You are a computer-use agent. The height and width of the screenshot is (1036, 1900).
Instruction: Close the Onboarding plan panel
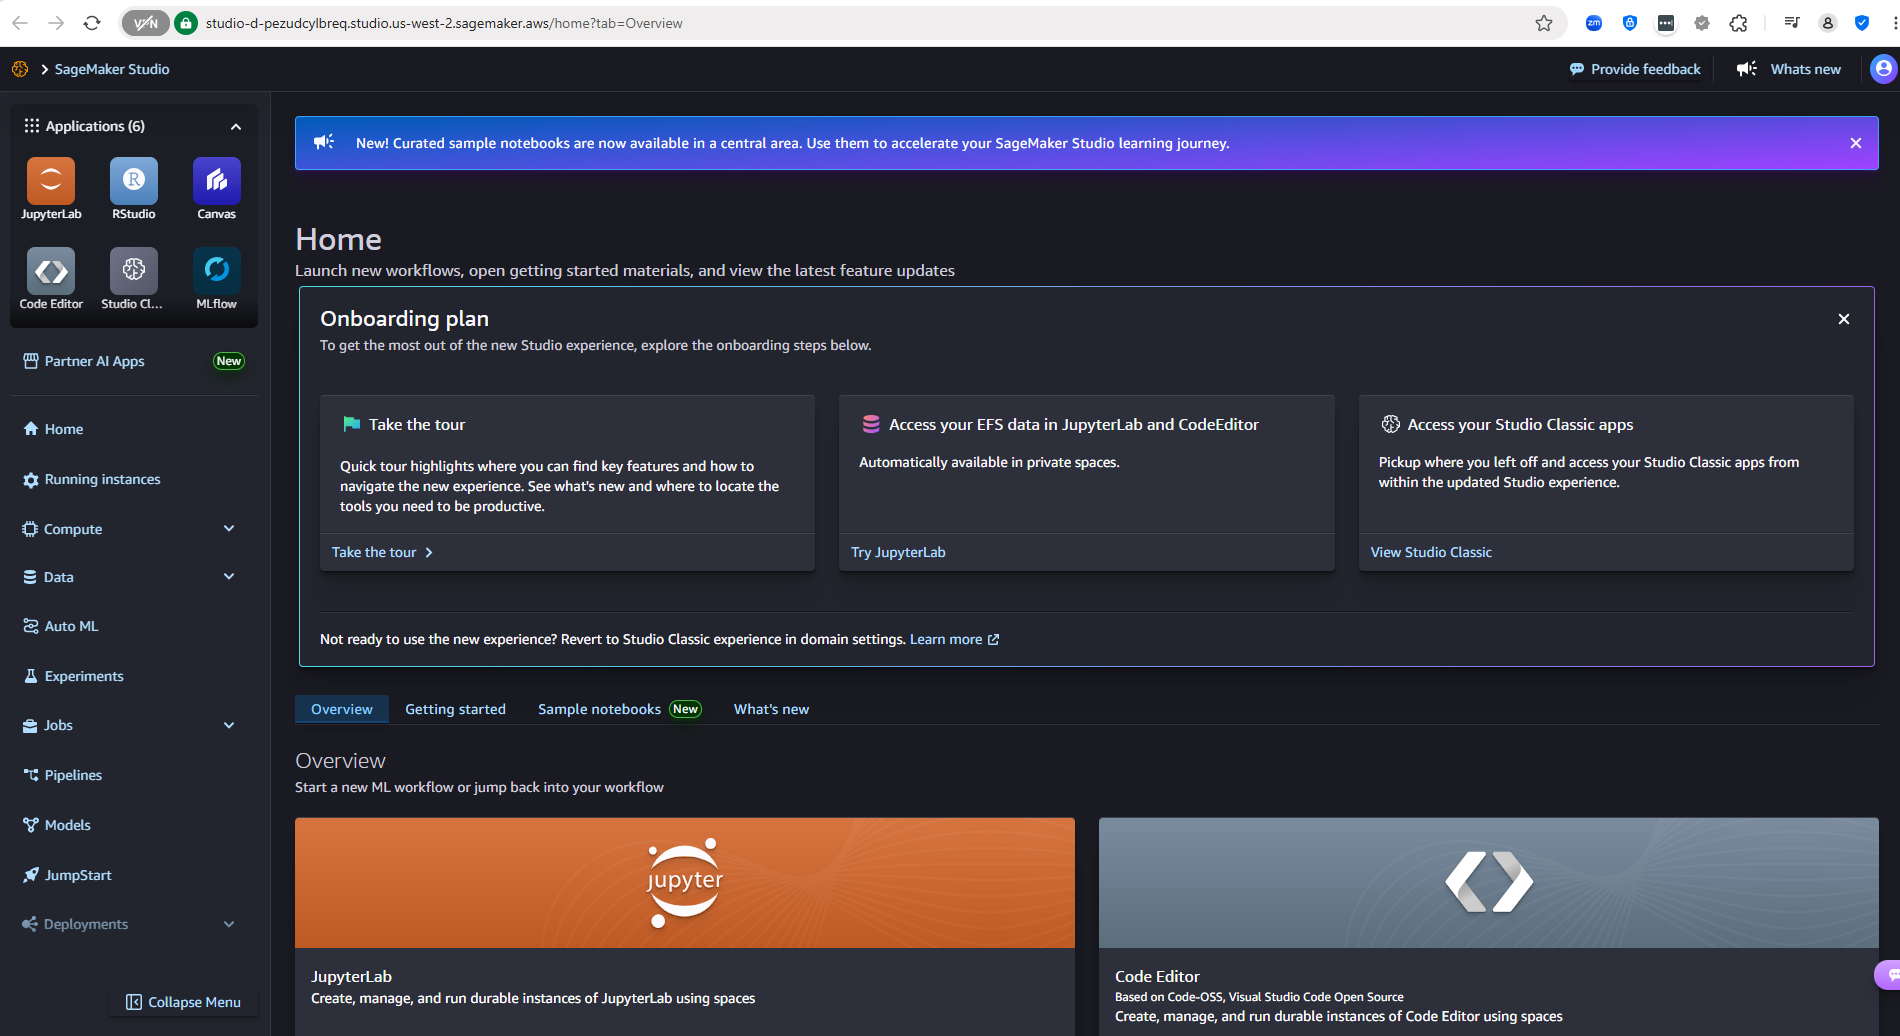(1843, 319)
